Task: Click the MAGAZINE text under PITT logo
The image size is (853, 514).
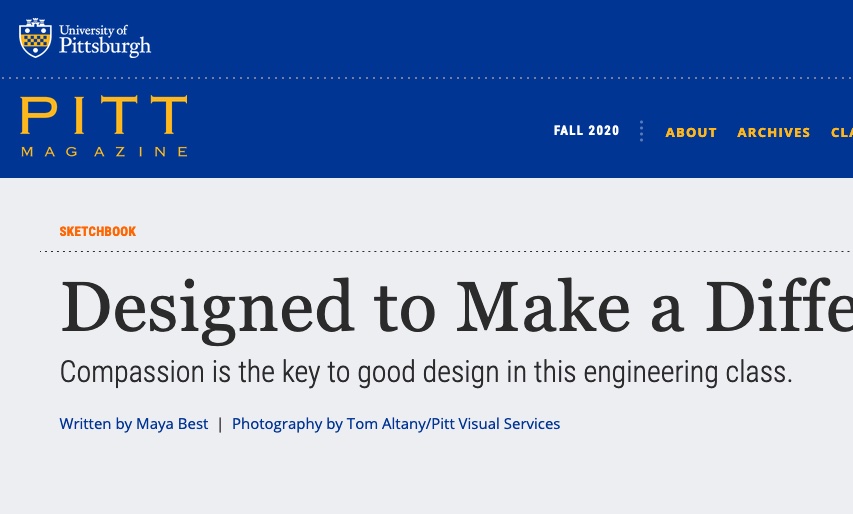Action: [104, 152]
